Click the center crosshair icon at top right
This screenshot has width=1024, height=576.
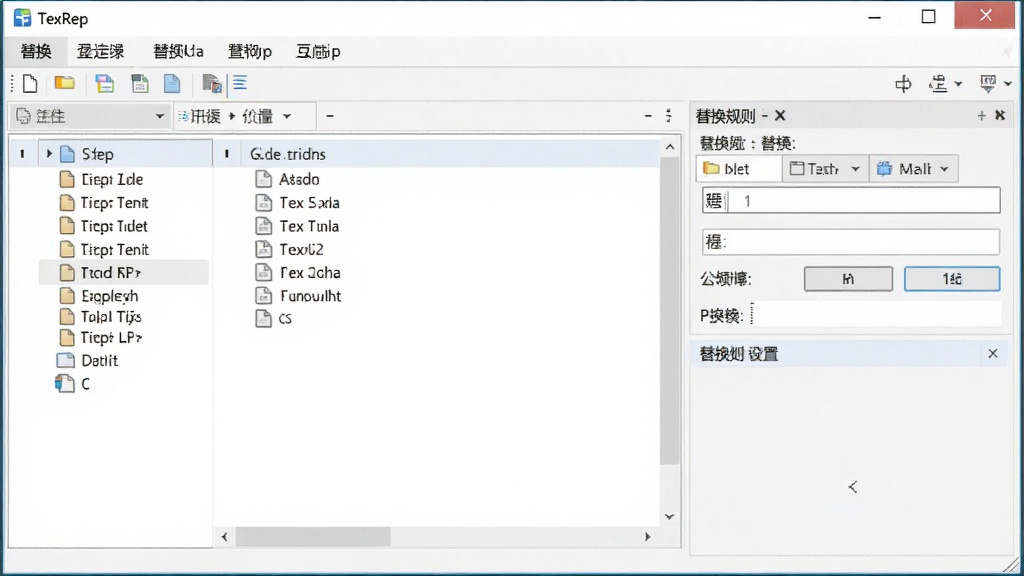[x=903, y=84]
